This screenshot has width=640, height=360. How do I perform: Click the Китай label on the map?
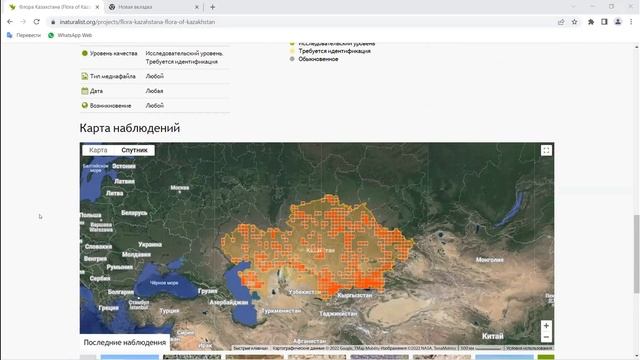(x=493, y=336)
